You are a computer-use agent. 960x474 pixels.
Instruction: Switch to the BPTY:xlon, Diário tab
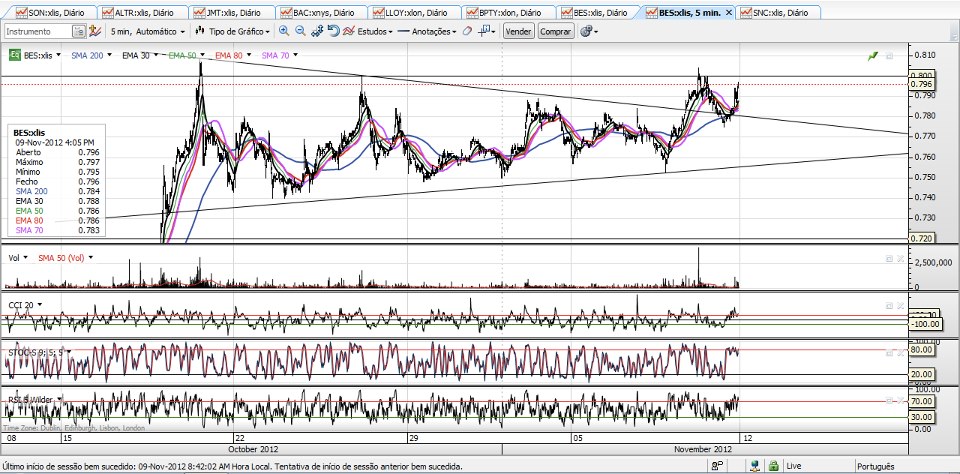click(509, 12)
